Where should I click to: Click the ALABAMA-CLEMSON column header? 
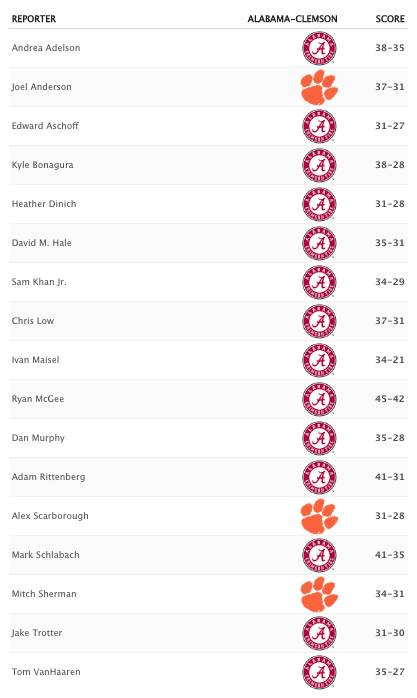click(292, 19)
